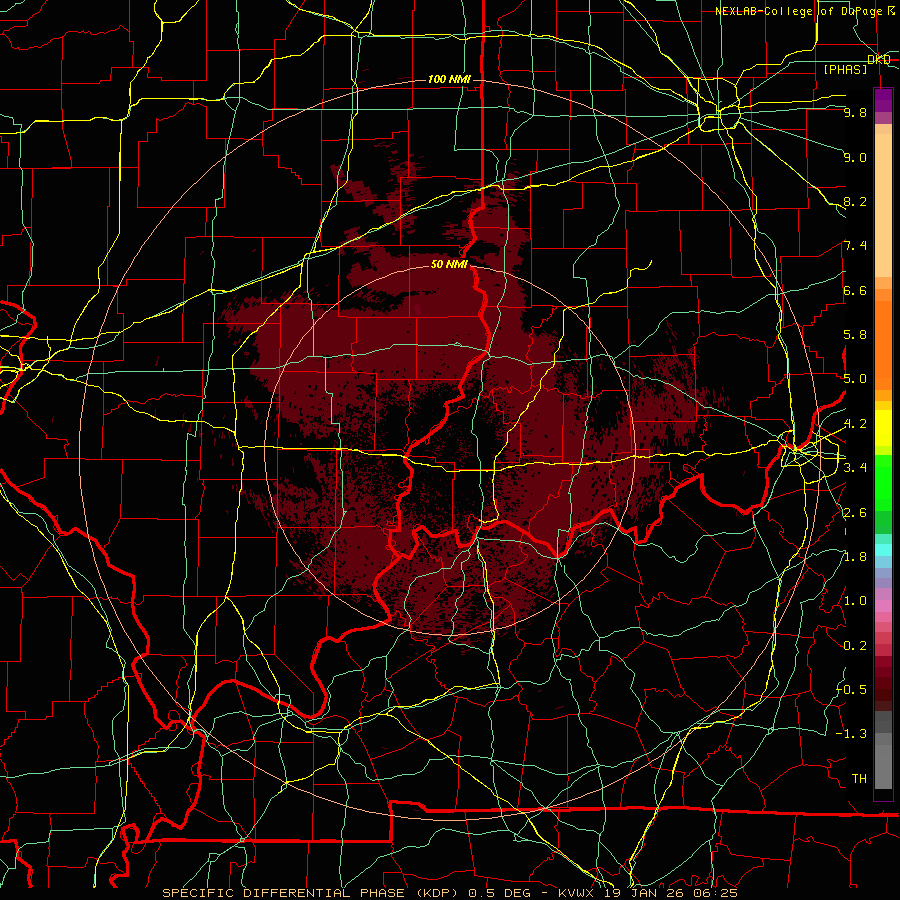Click the 5.0 legend value
900x900 pixels.
point(855,379)
